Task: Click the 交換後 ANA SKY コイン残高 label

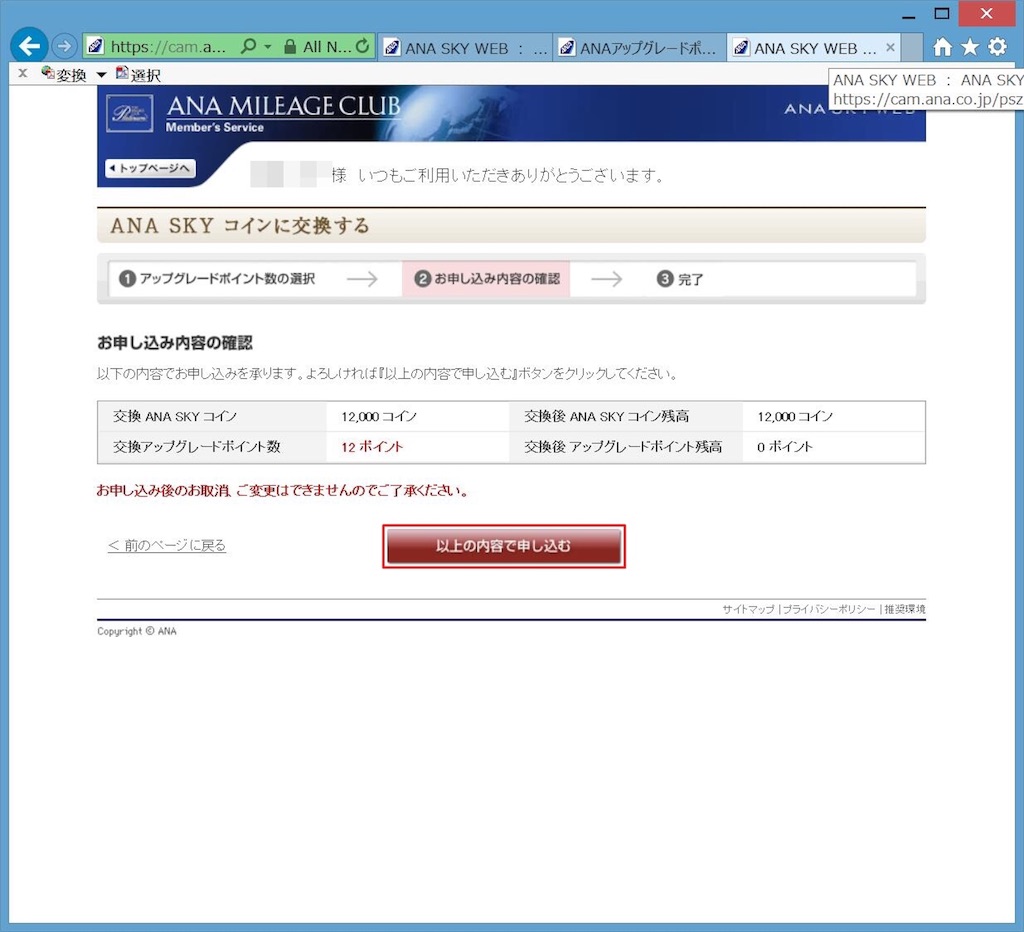Action: [606, 417]
